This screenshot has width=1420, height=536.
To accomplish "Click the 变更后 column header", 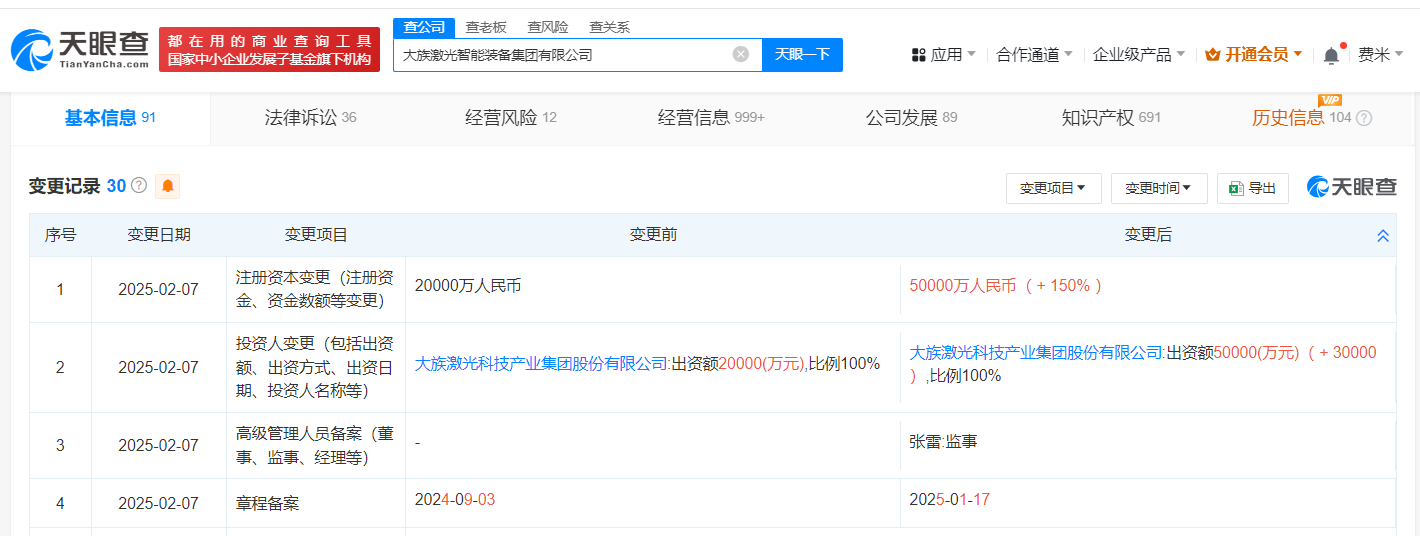I will [1148, 235].
